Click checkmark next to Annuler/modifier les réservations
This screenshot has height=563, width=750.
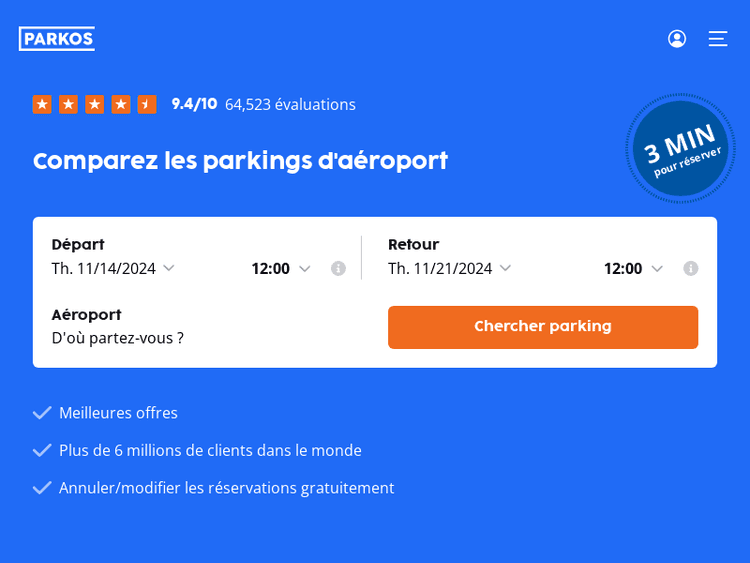pos(42,488)
